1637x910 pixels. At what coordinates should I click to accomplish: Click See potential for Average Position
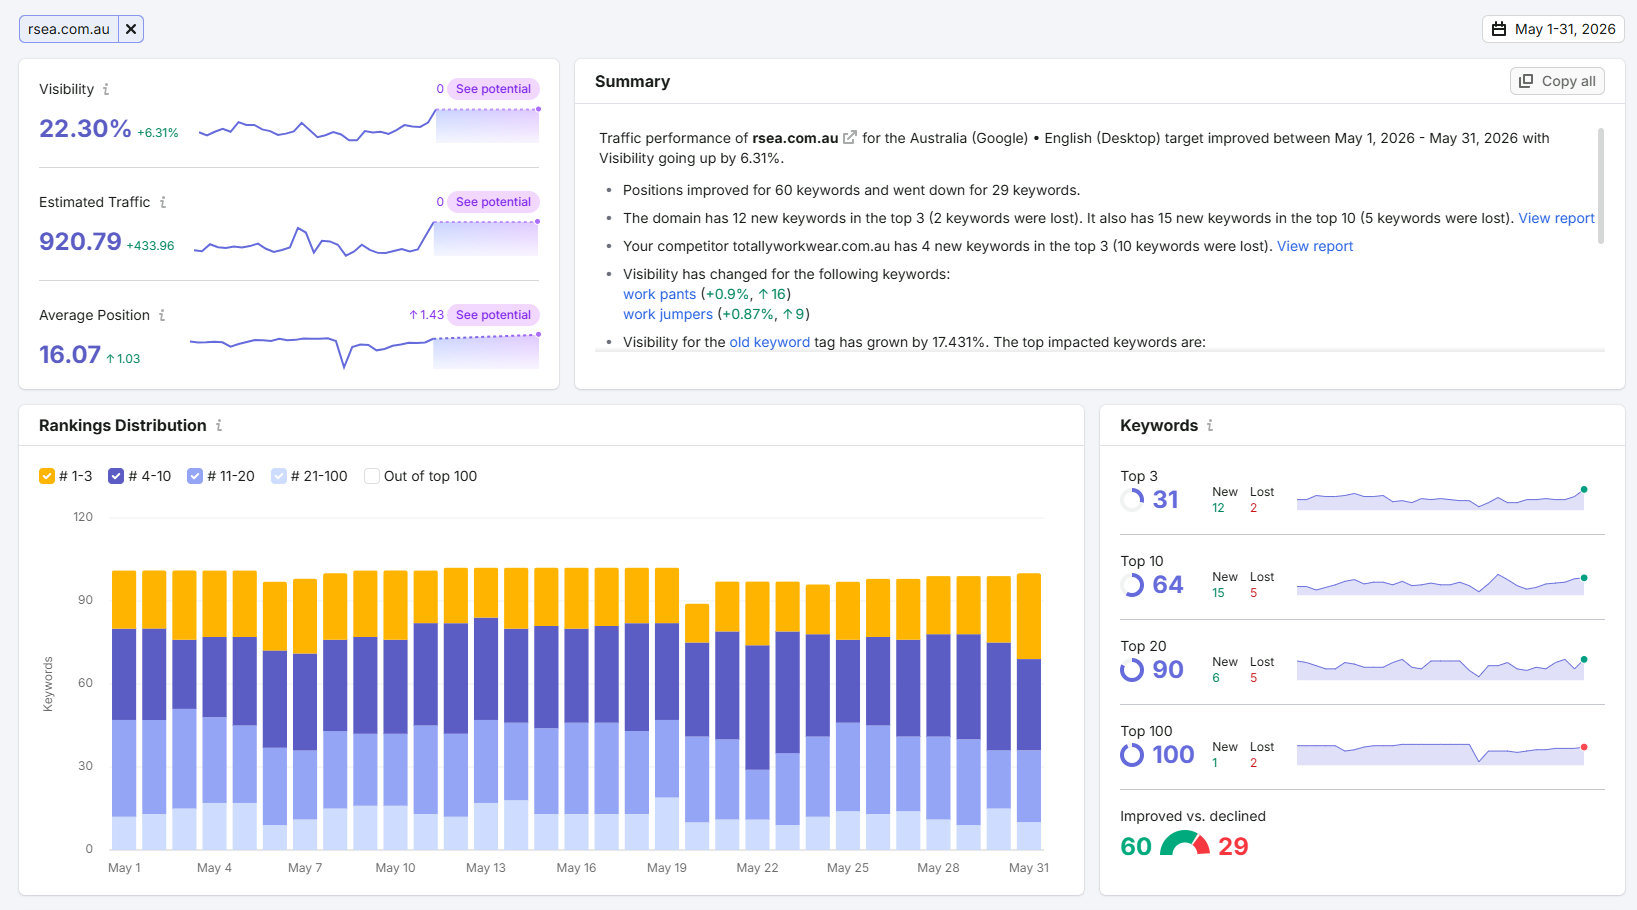pos(493,315)
